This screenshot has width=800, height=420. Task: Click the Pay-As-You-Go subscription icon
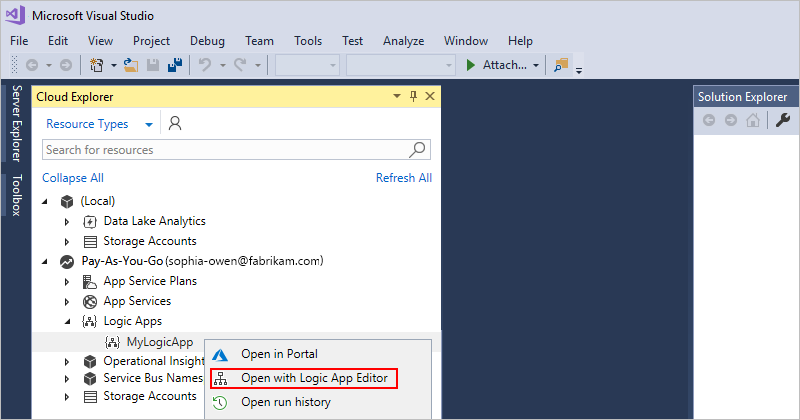click(x=67, y=262)
